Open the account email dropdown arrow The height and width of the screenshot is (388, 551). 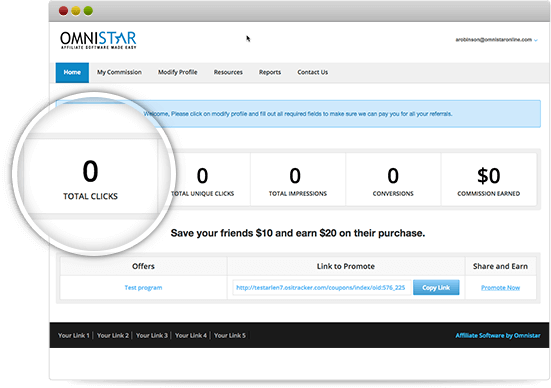tap(536, 40)
